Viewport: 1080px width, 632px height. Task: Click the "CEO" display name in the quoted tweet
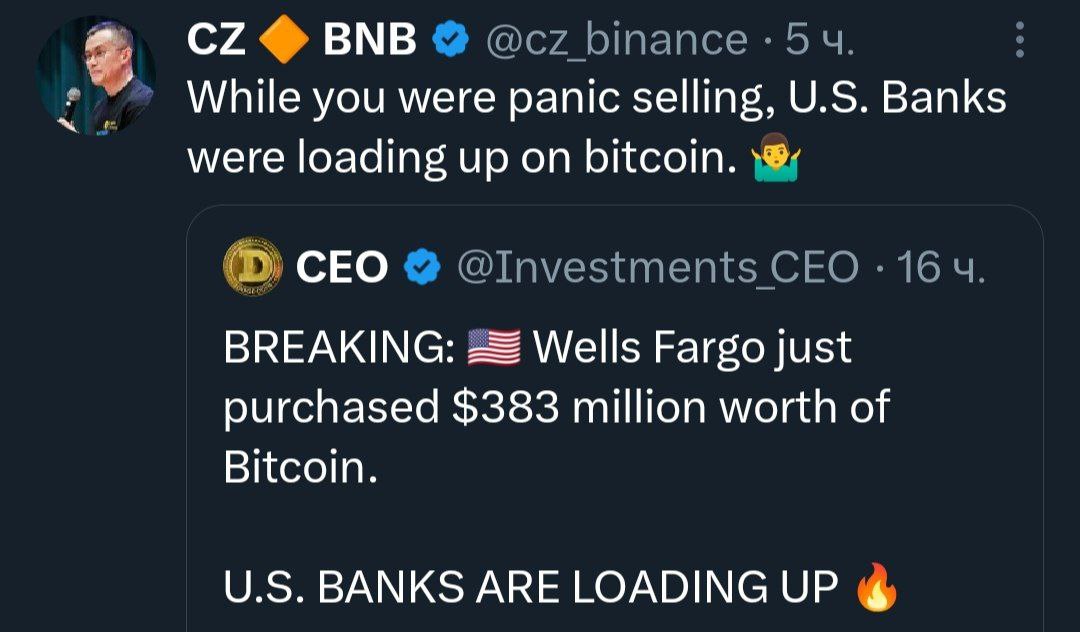tap(342, 267)
